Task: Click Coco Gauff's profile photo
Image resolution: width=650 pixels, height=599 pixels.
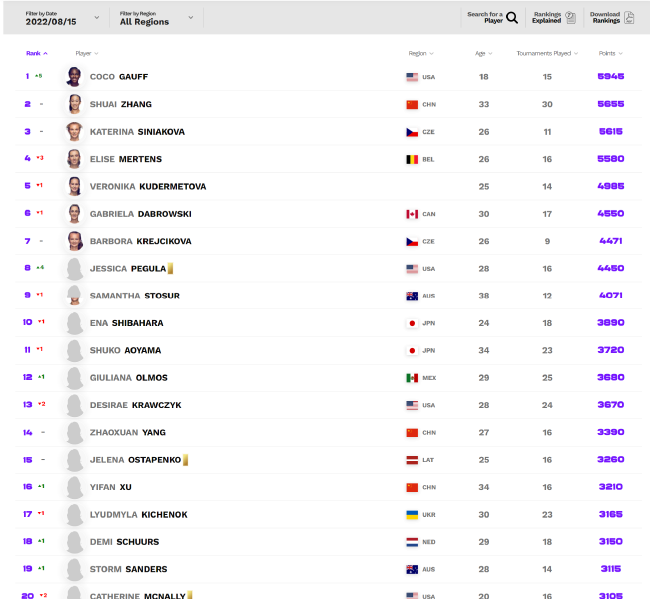Action: coord(75,77)
